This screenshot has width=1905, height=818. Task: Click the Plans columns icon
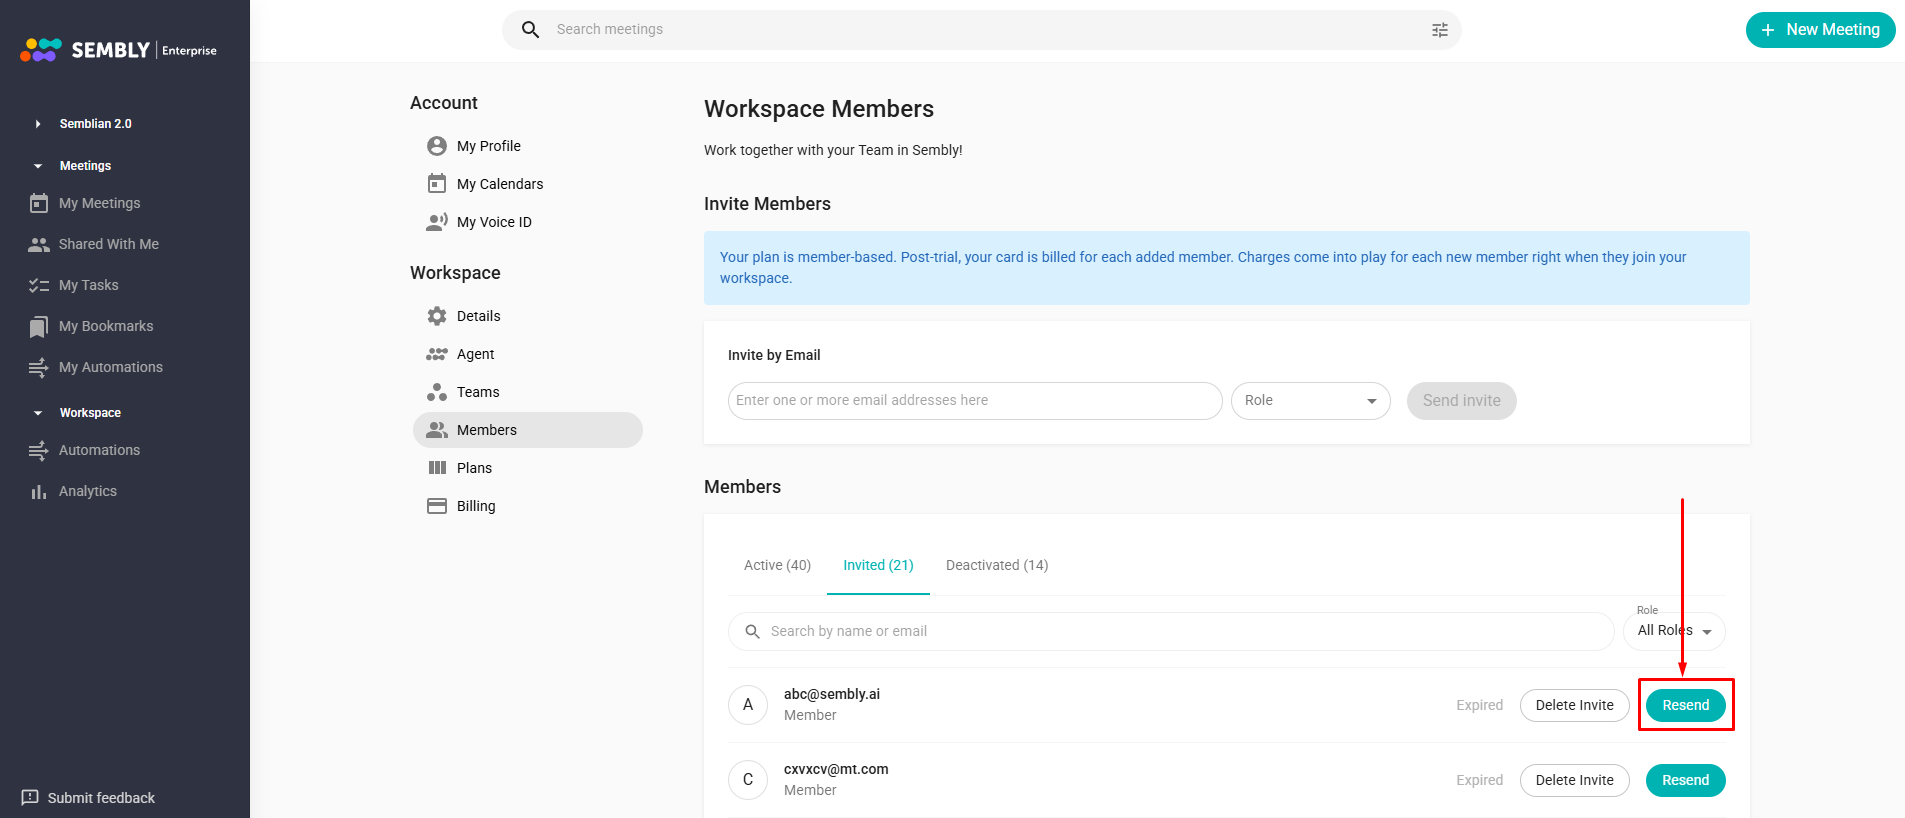437,468
